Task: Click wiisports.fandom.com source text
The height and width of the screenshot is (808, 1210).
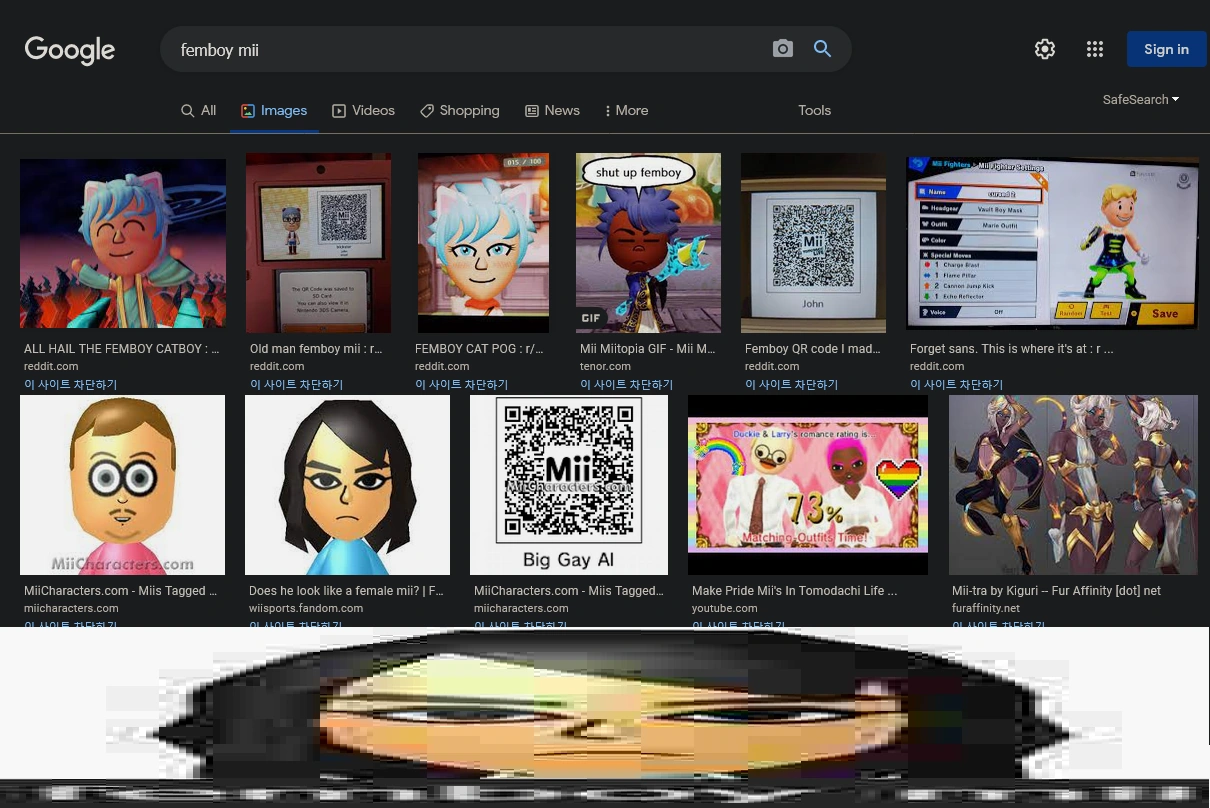Action: pos(306,608)
